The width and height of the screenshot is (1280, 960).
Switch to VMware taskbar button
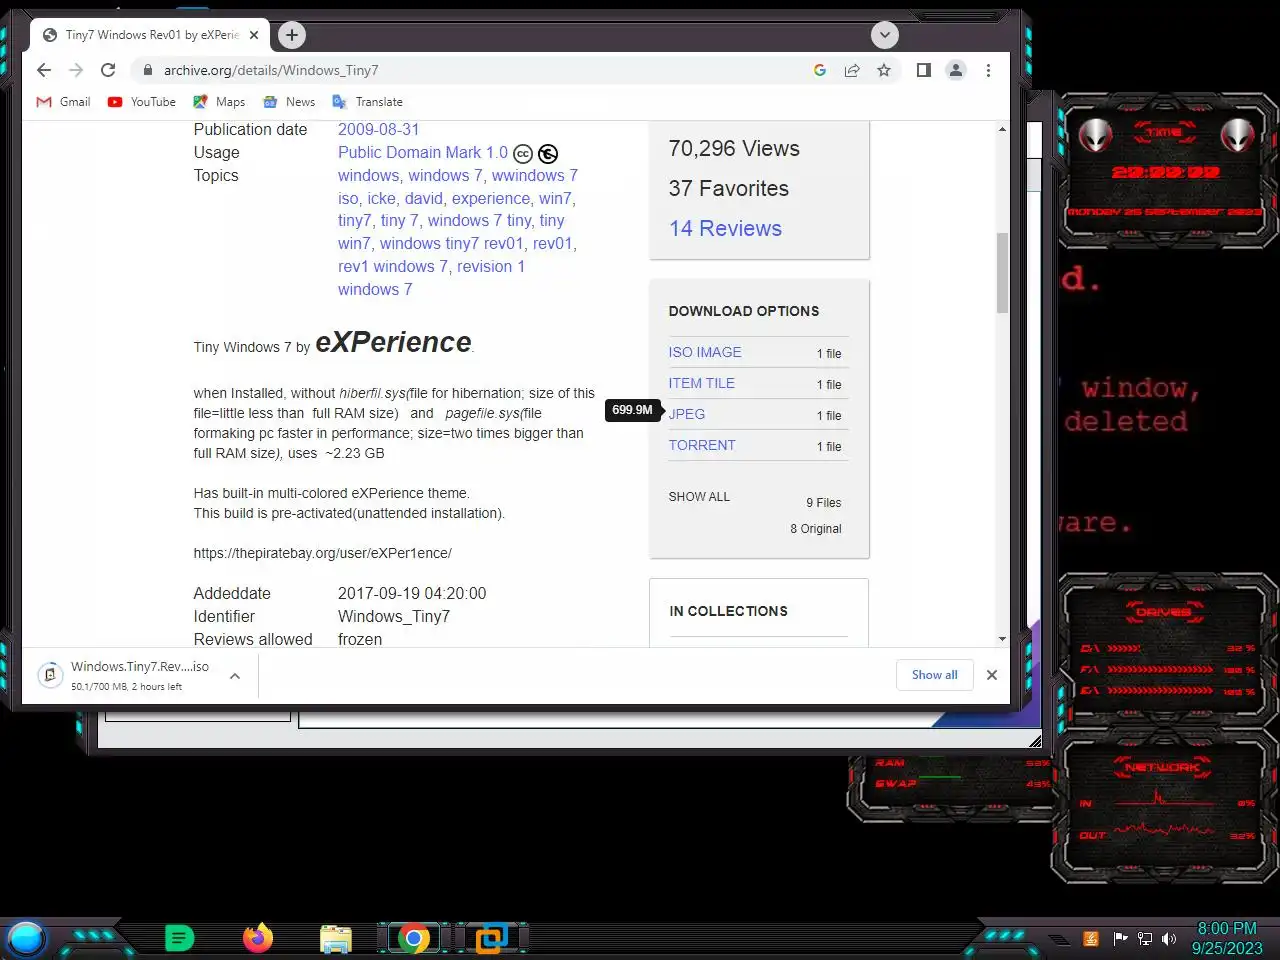[491, 939]
